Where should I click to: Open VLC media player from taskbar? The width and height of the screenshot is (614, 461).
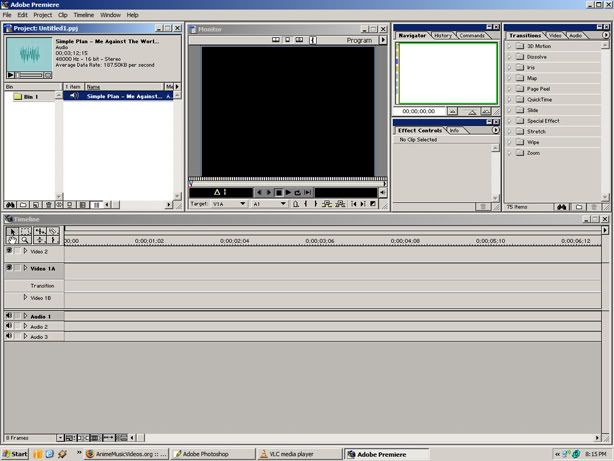(299, 454)
